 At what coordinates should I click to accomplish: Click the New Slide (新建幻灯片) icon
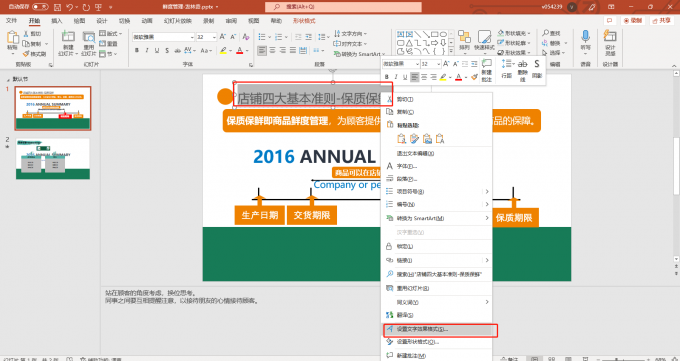coord(68,38)
